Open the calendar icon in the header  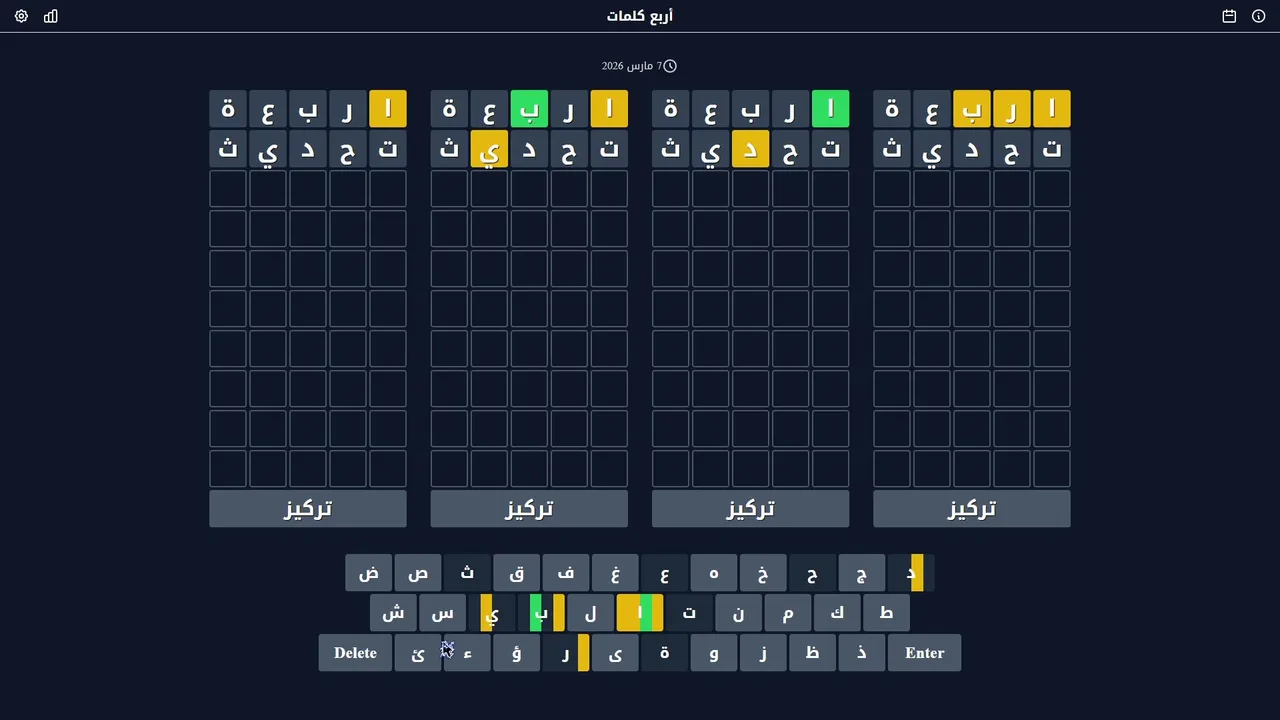1229,16
